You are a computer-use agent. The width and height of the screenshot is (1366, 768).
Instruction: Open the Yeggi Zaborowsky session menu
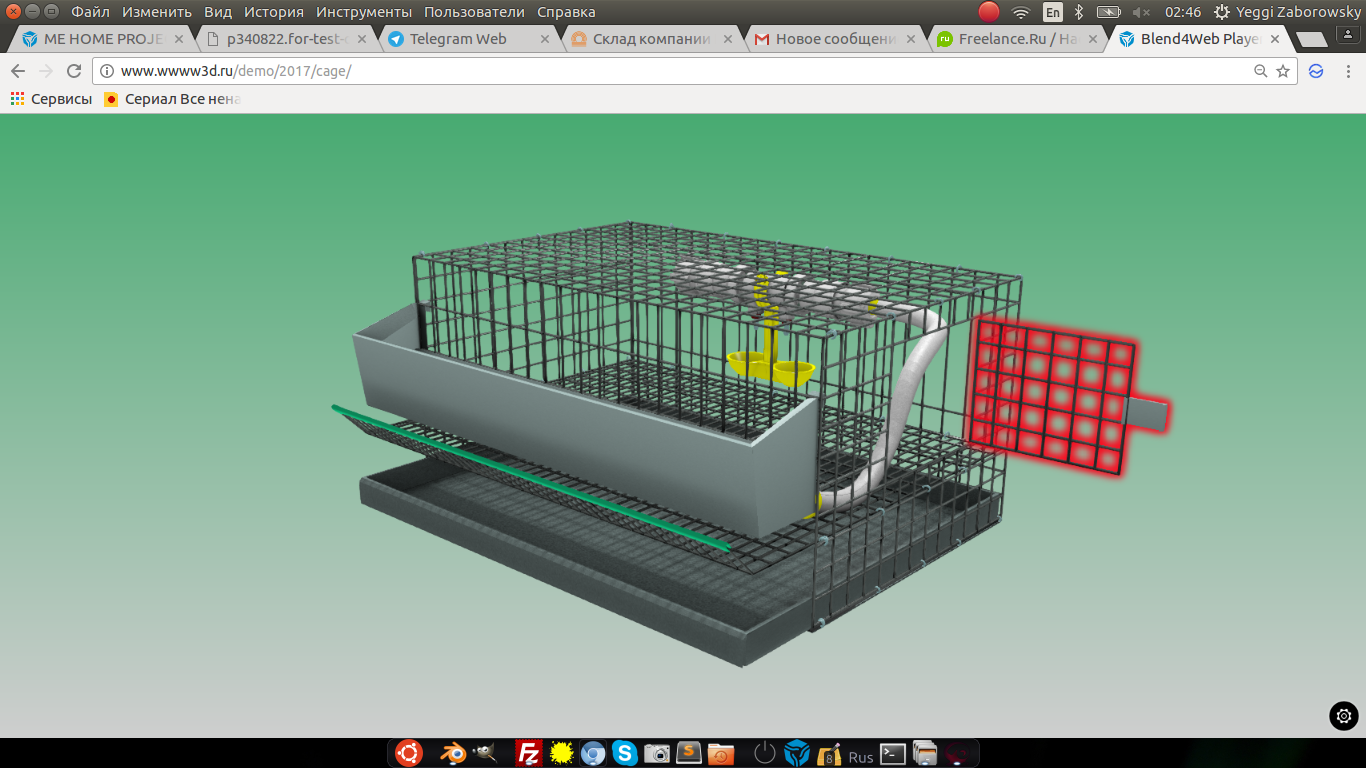pyautogui.click(x=1287, y=12)
